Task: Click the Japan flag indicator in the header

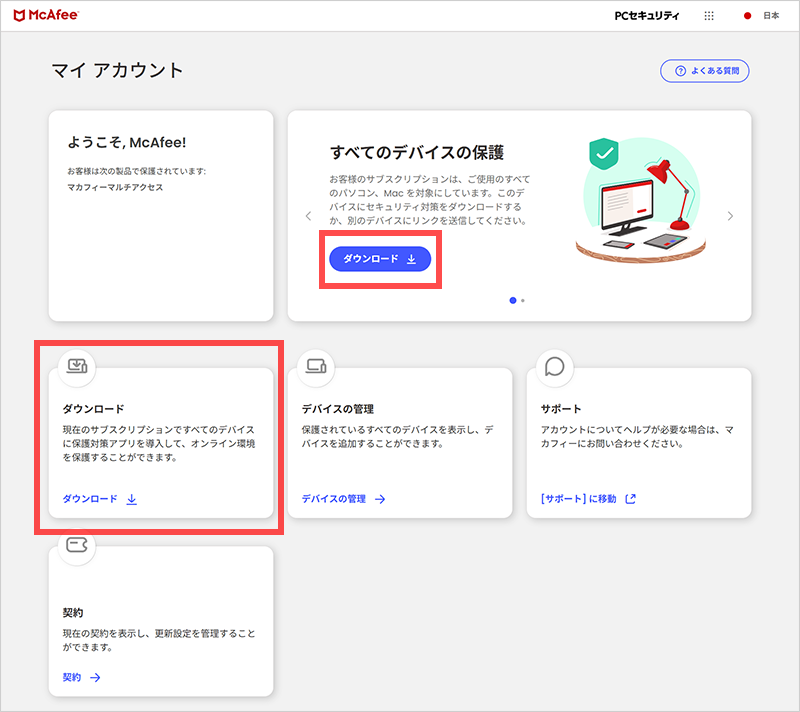Action: point(747,15)
